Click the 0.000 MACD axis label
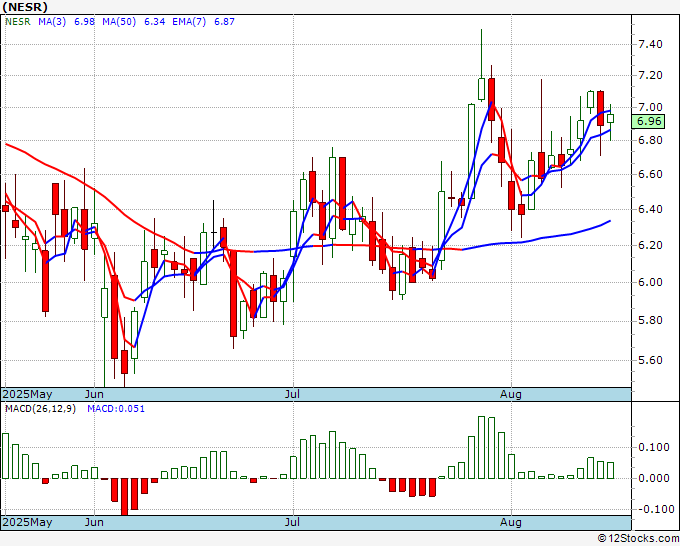The height and width of the screenshot is (546, 680). pyautogui.click(x=654, y=478)
